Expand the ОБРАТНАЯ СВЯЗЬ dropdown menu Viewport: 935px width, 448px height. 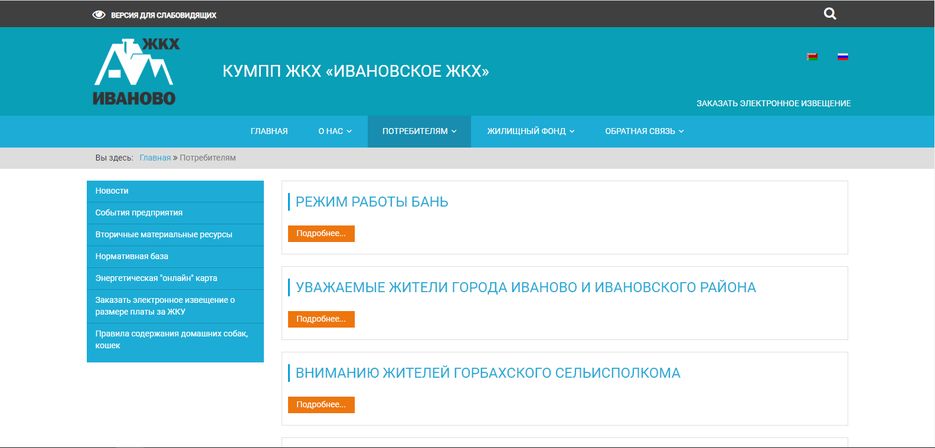click(645, 131)
